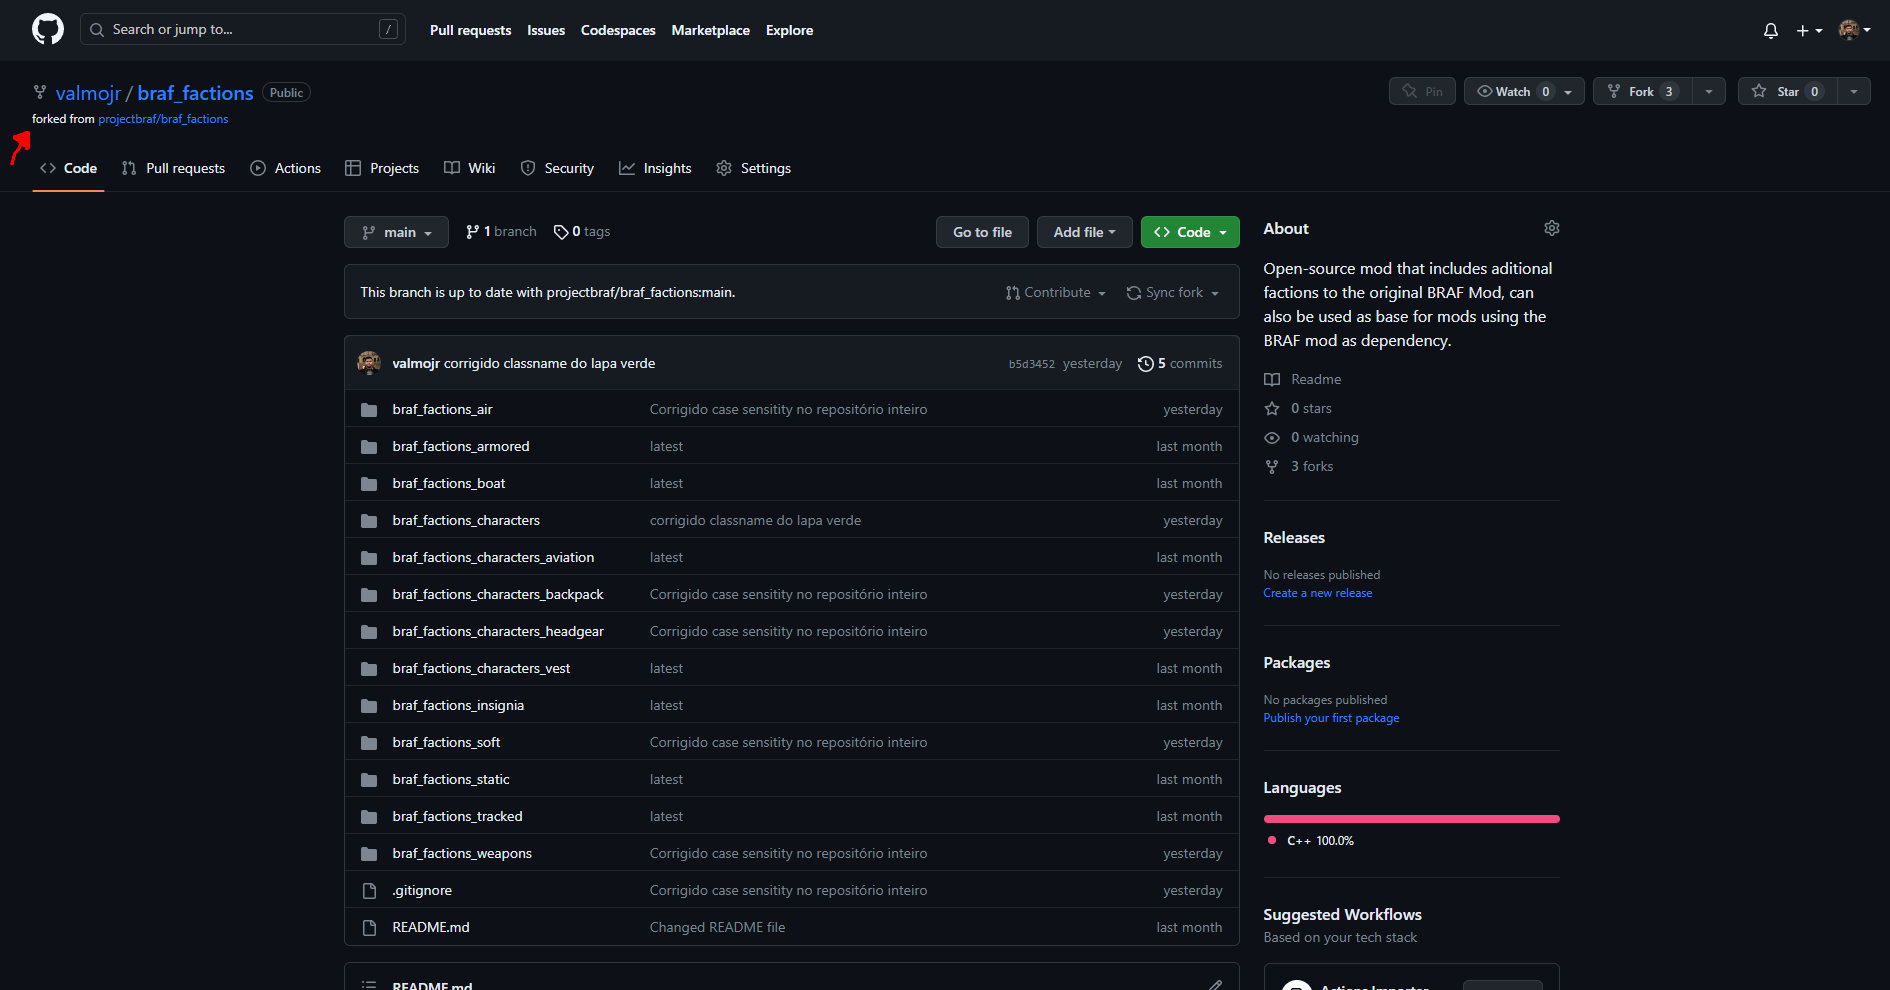Expand the main branch selector
The image size is (1890, 990).
click(x=396, y=232)
